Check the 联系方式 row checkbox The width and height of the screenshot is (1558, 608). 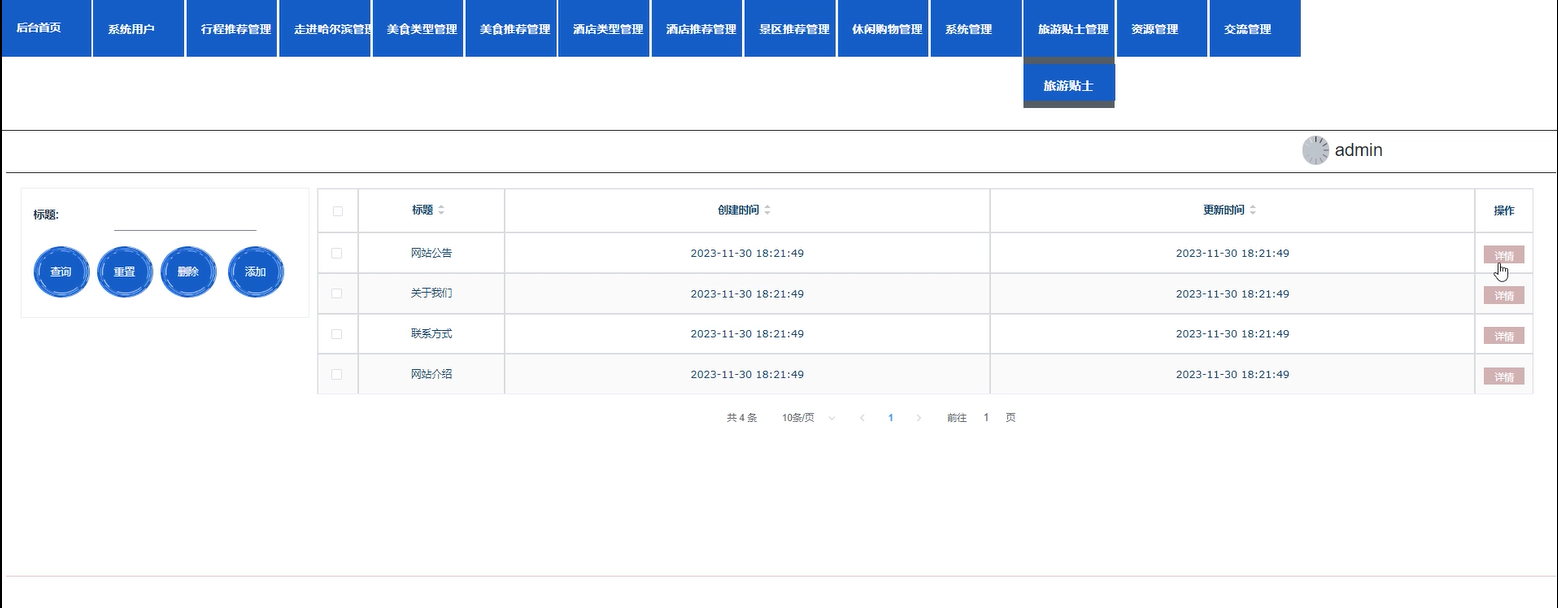(337, 333)
